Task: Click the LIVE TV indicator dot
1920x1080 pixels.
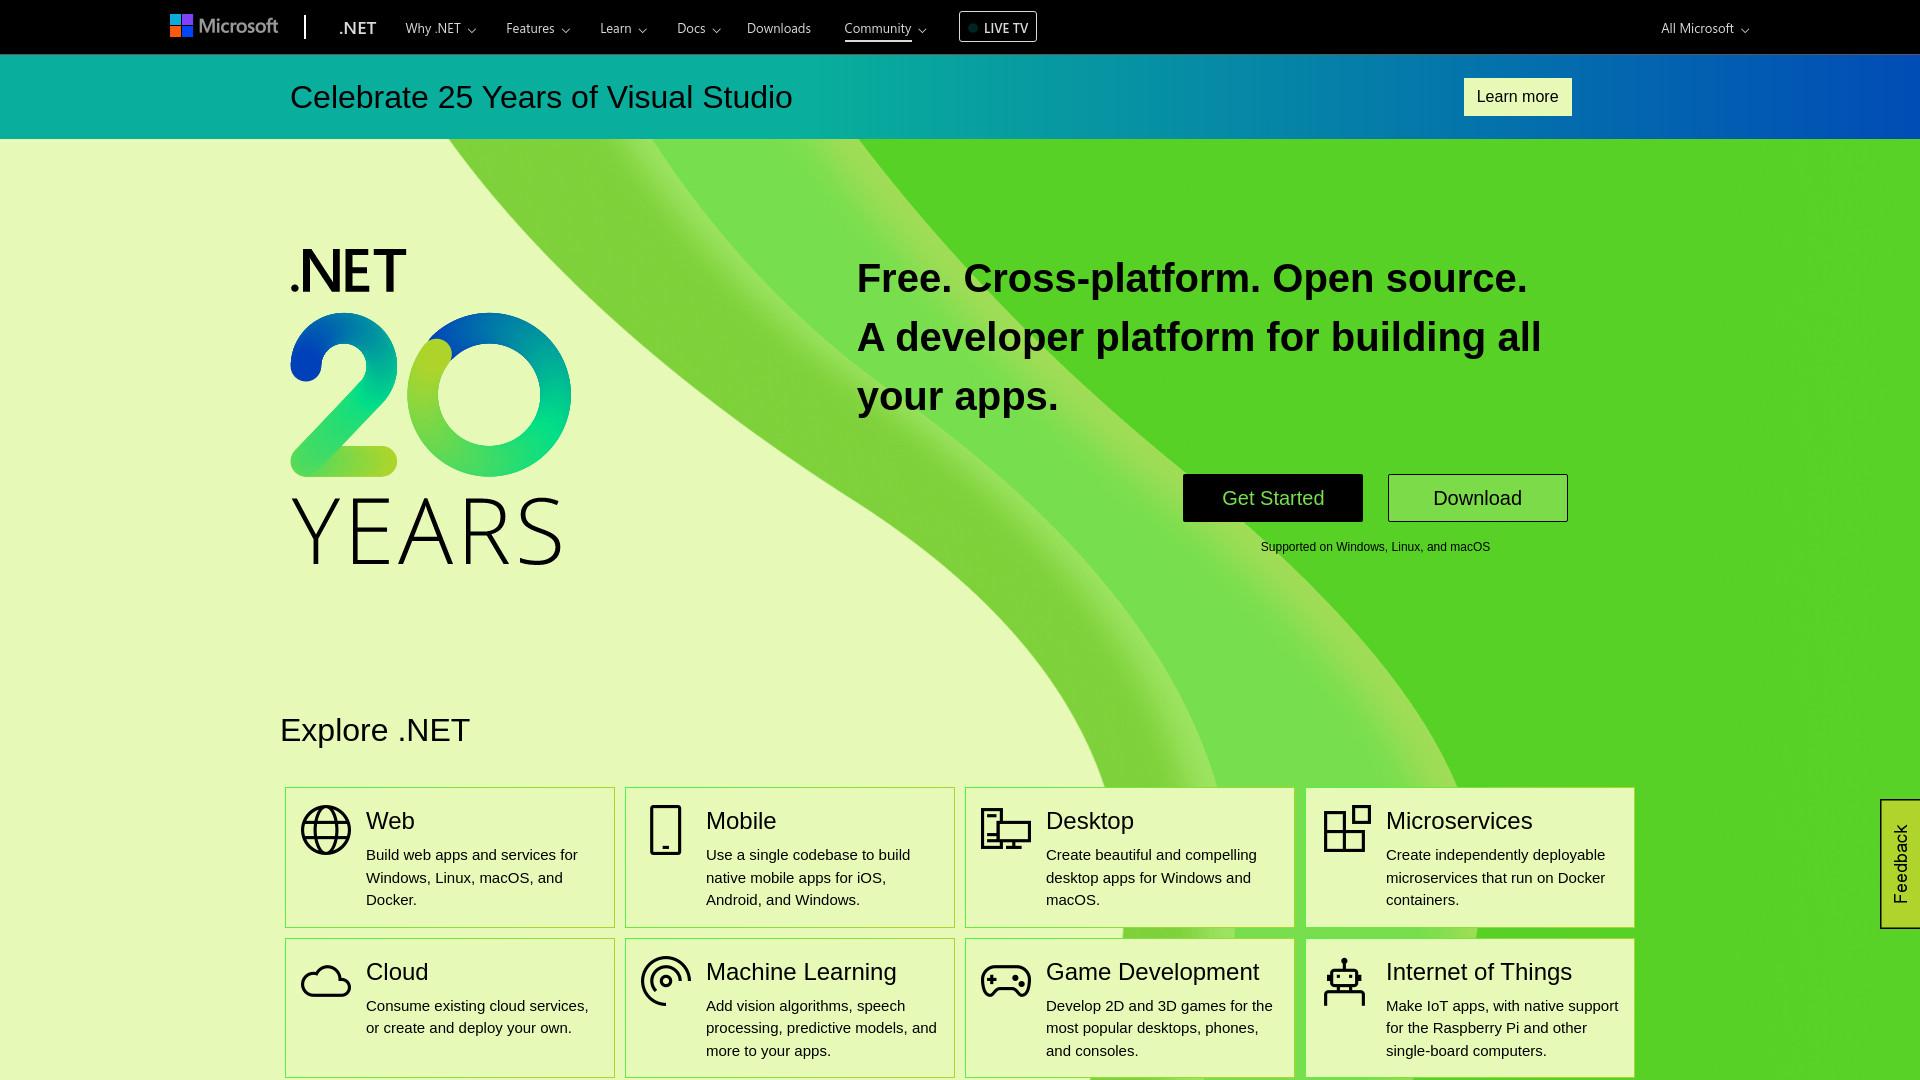Action: 973,28
